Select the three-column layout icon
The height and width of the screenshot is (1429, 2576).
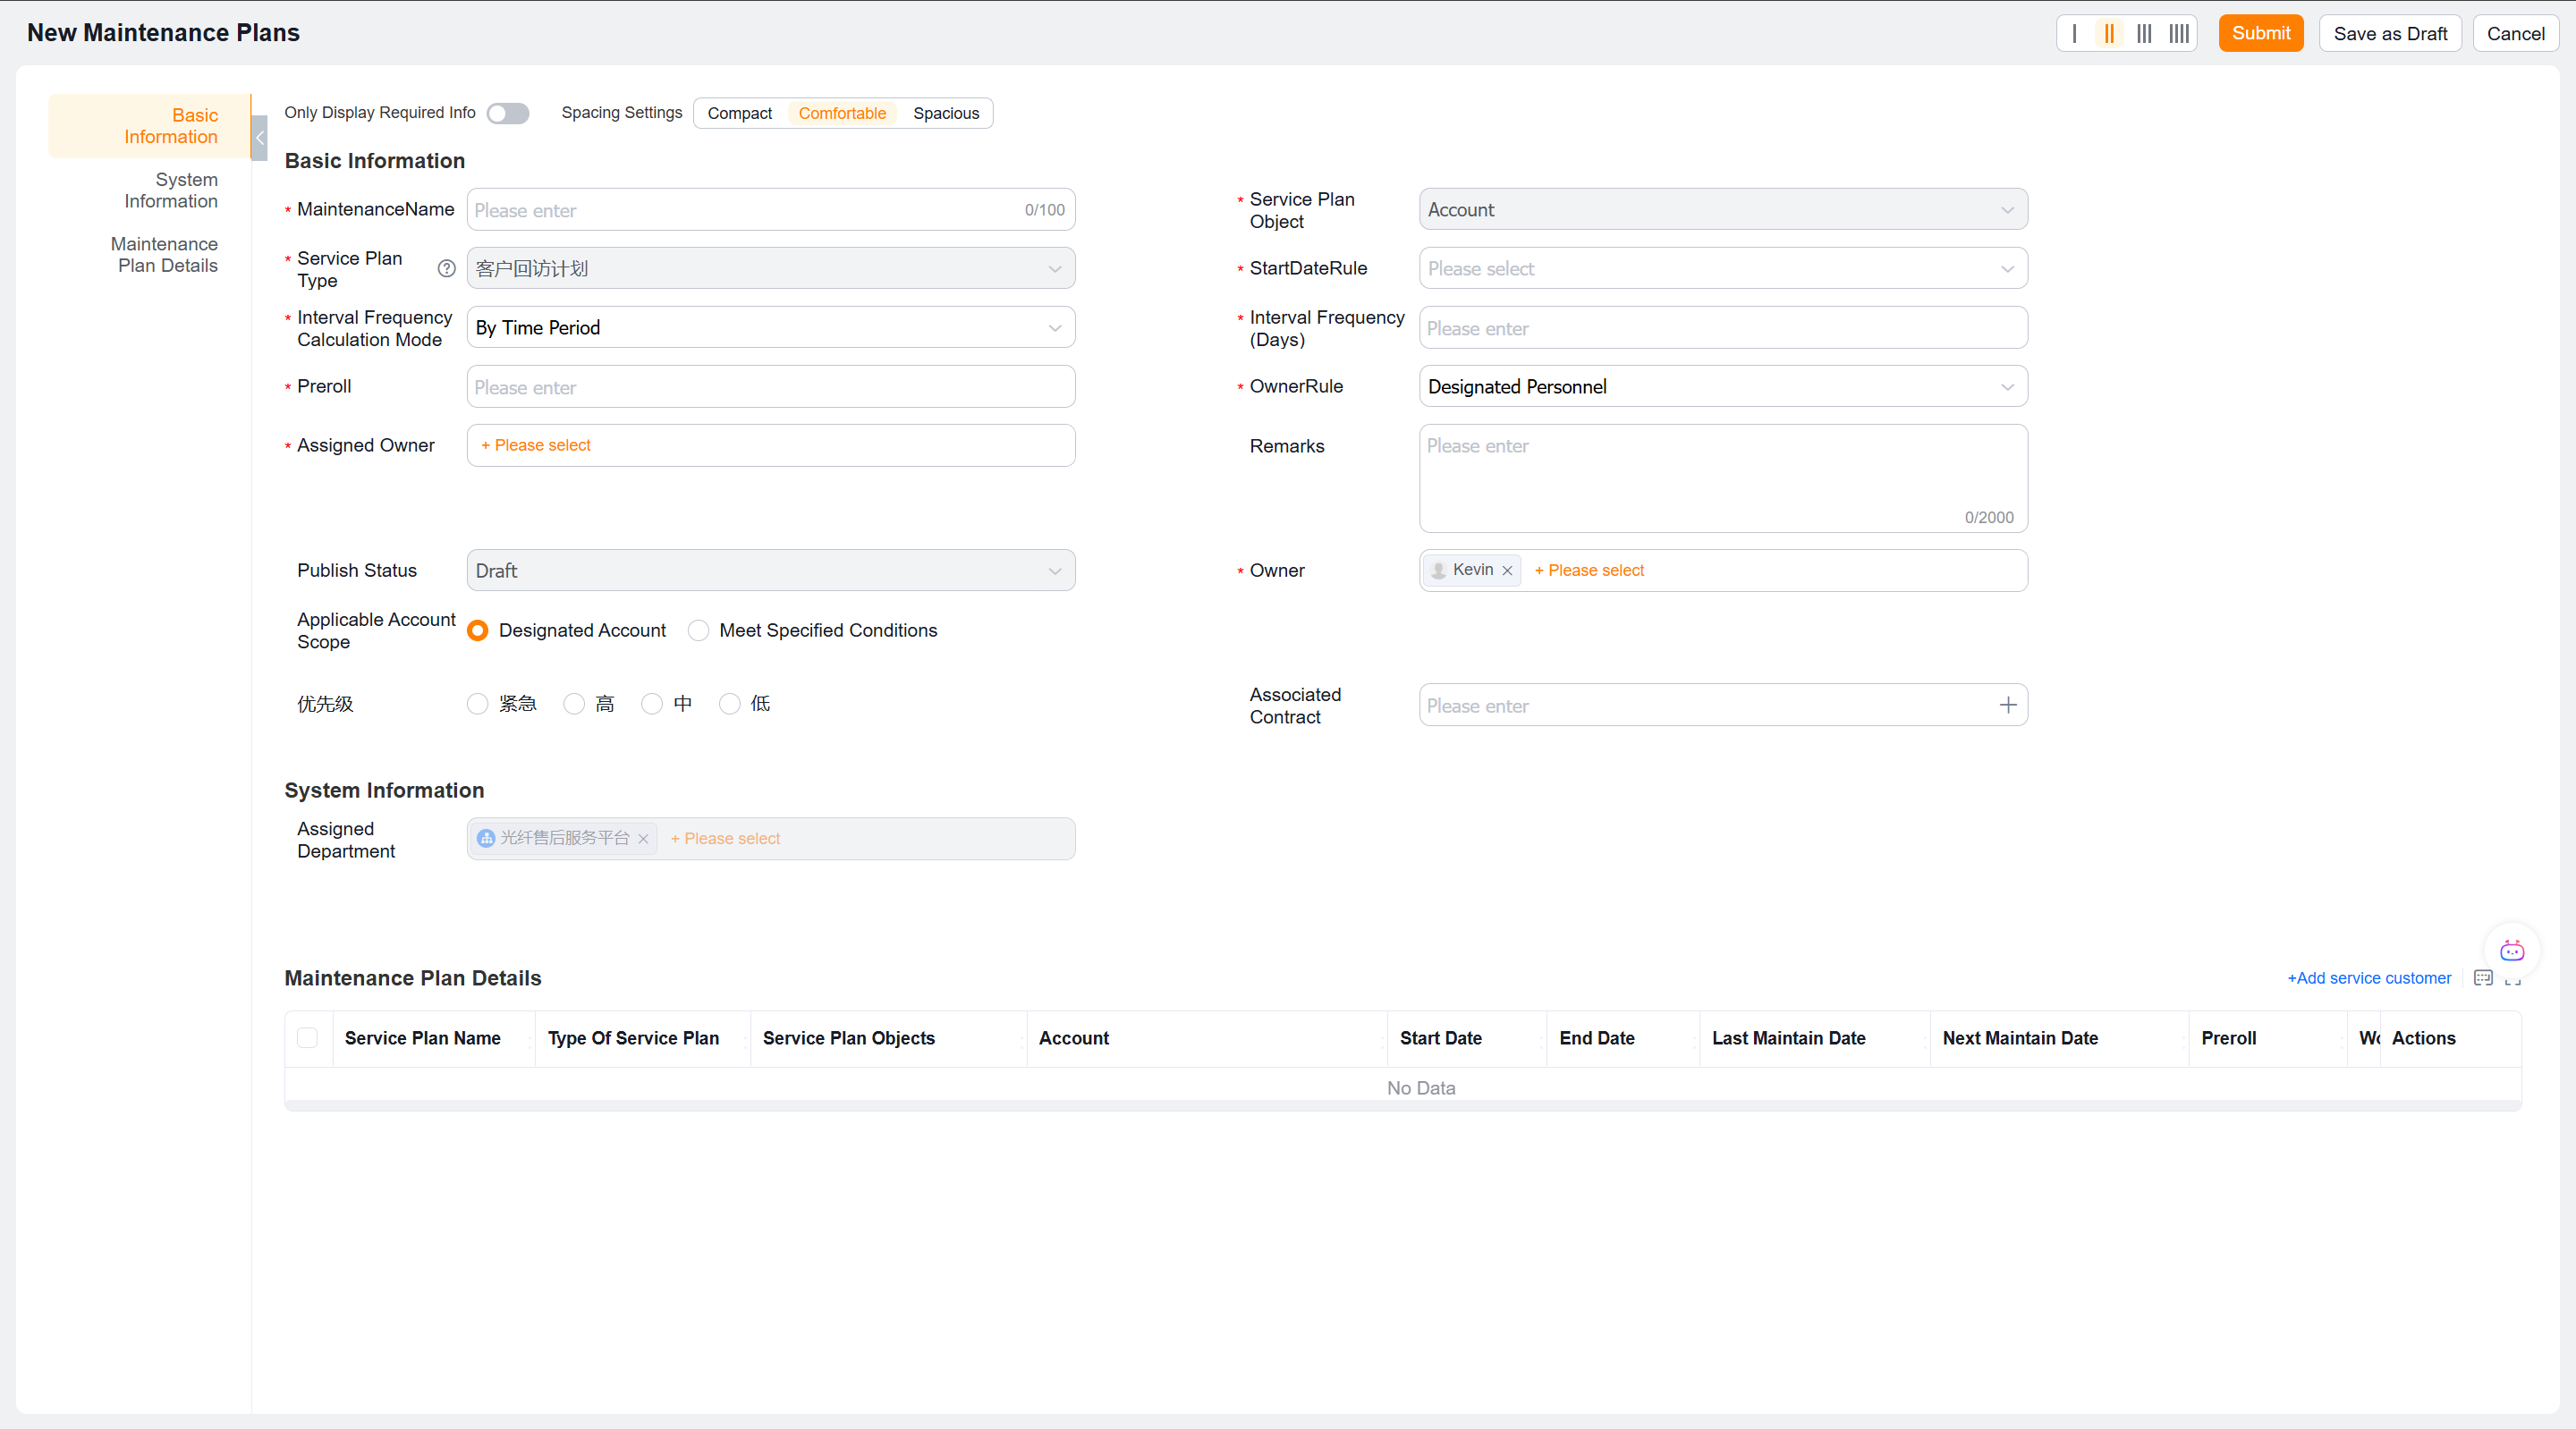coord(2144,33)
